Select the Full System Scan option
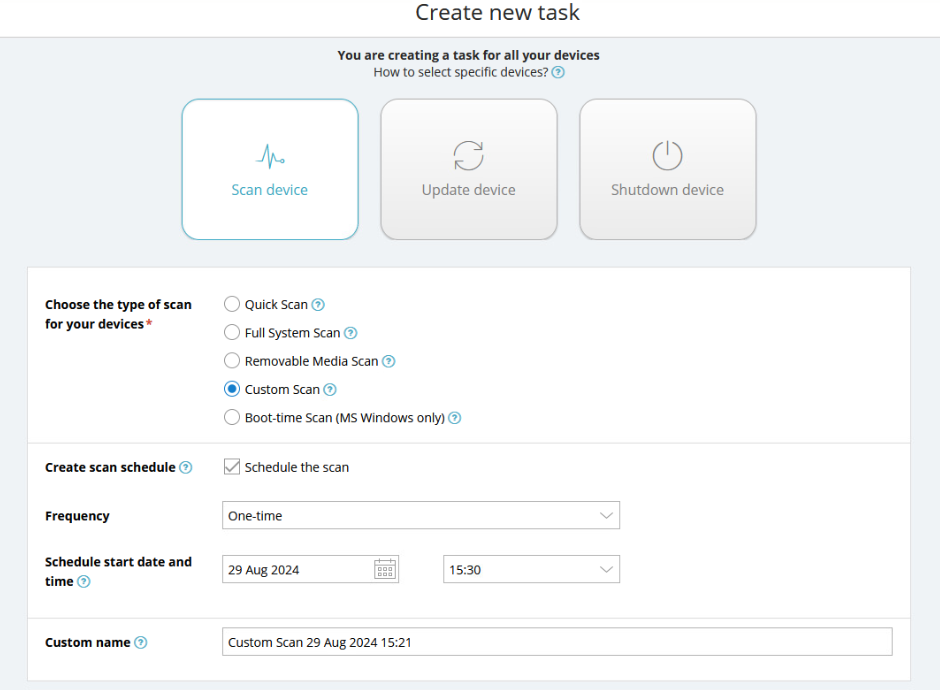This screenshot has height=690, width=940. coord(232,332)
